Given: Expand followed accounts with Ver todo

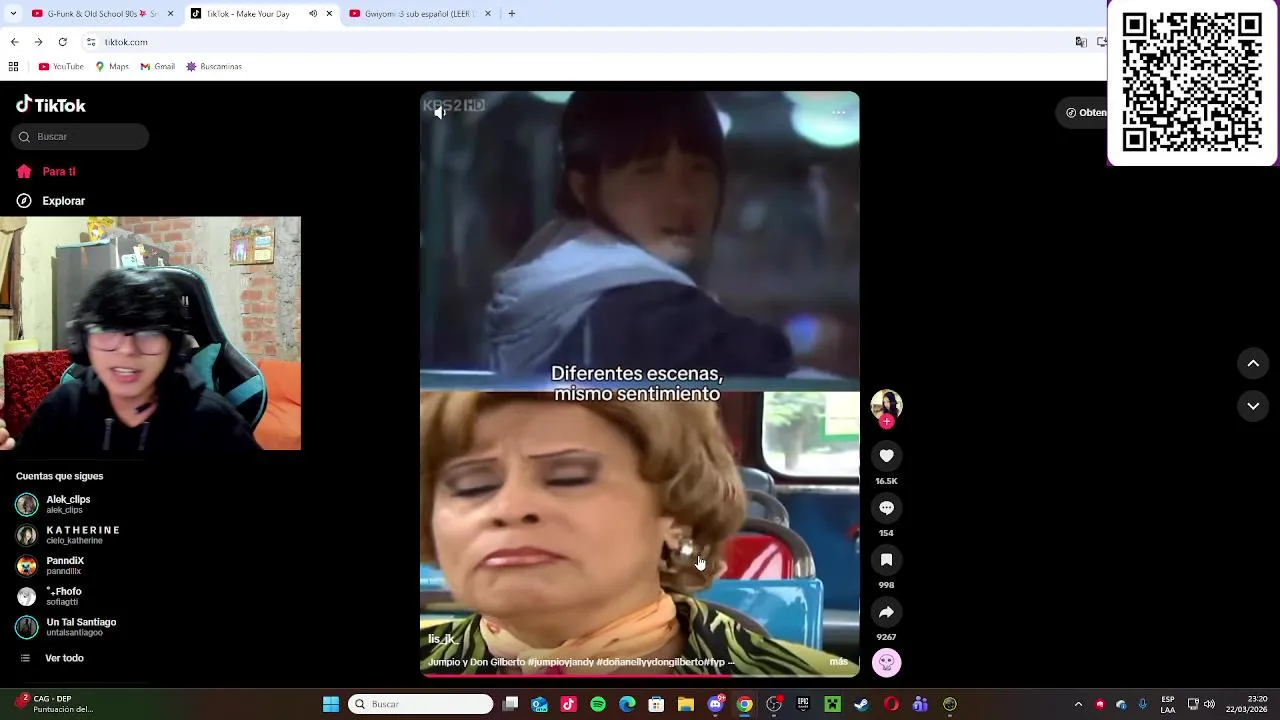Looking at the screenshot, I should coord(53,658).
